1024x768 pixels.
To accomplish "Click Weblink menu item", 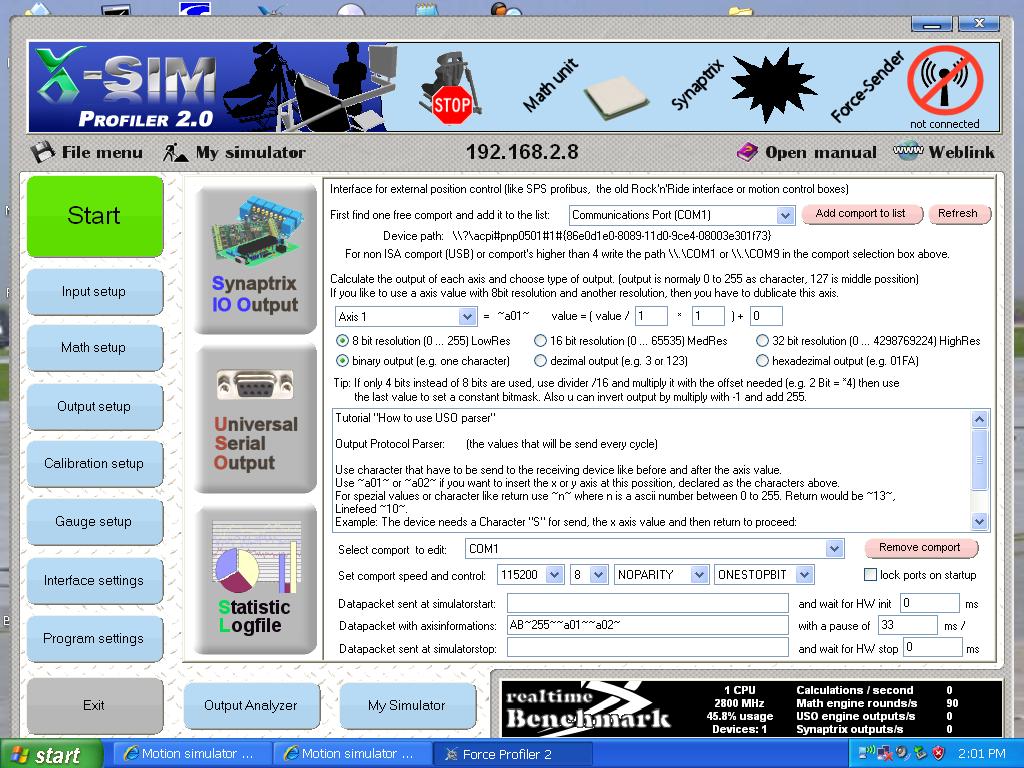I will click(x=961, y=152).
